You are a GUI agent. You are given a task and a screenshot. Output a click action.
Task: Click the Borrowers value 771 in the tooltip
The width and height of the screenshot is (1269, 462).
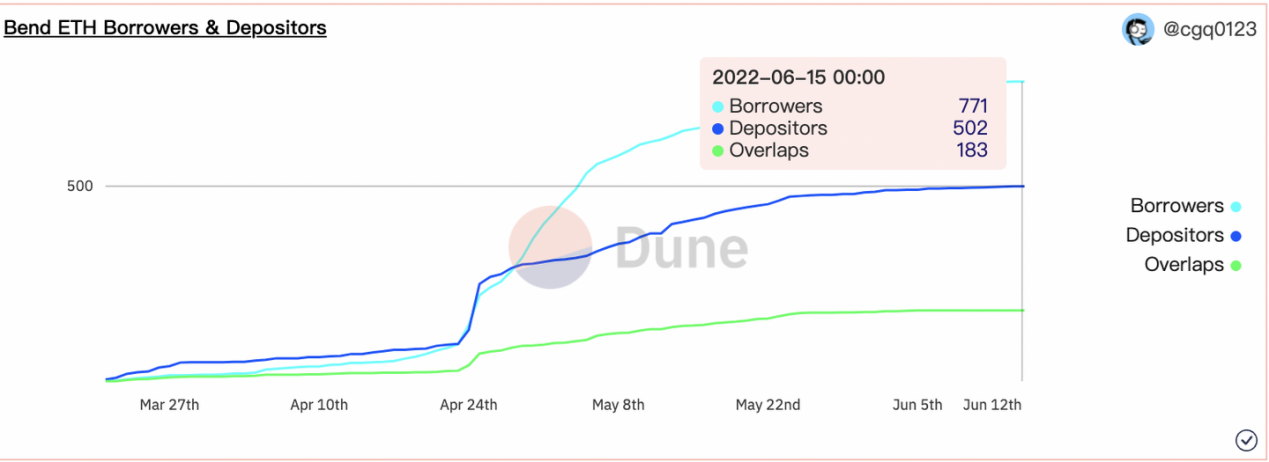(972, 106)
